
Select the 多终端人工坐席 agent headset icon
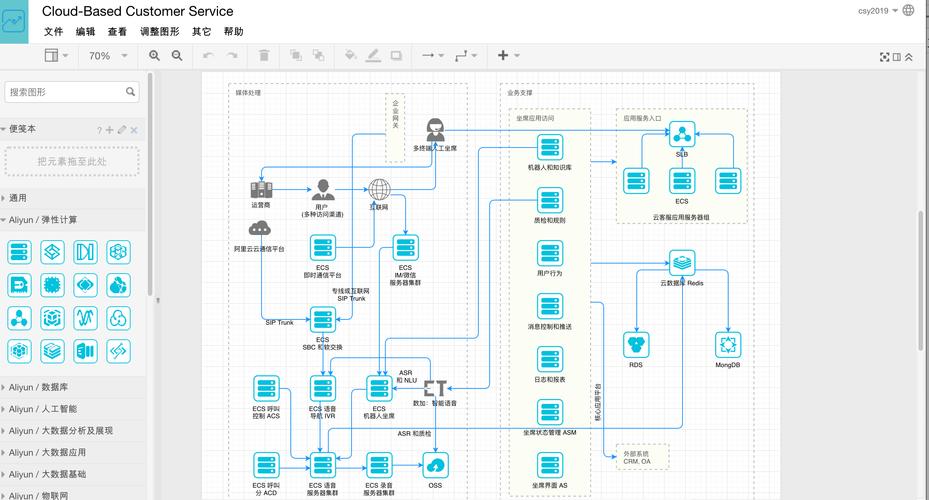click(x=435, y=130)
